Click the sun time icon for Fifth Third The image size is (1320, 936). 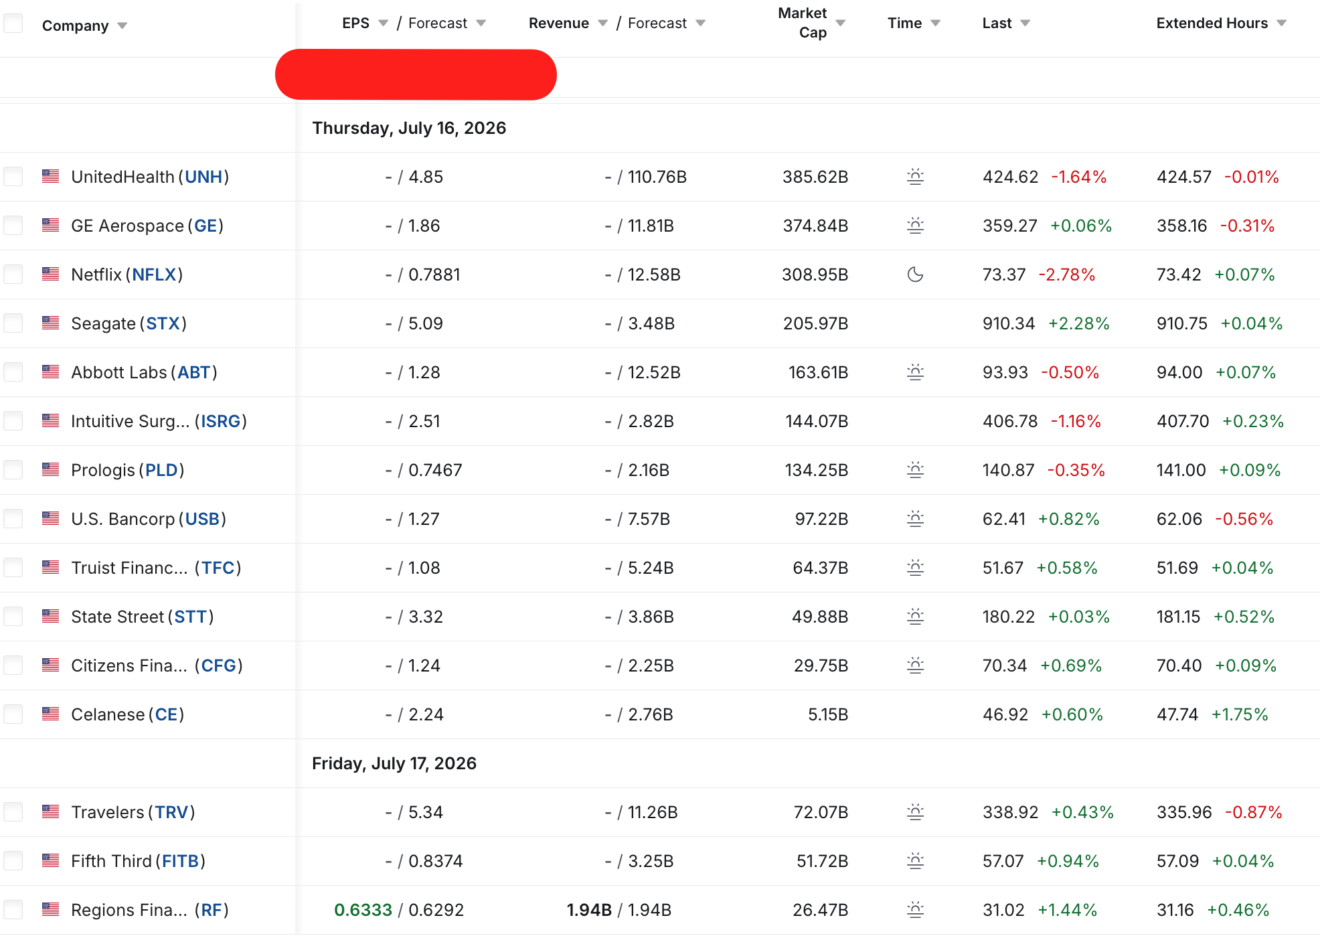tap(915, 861)
